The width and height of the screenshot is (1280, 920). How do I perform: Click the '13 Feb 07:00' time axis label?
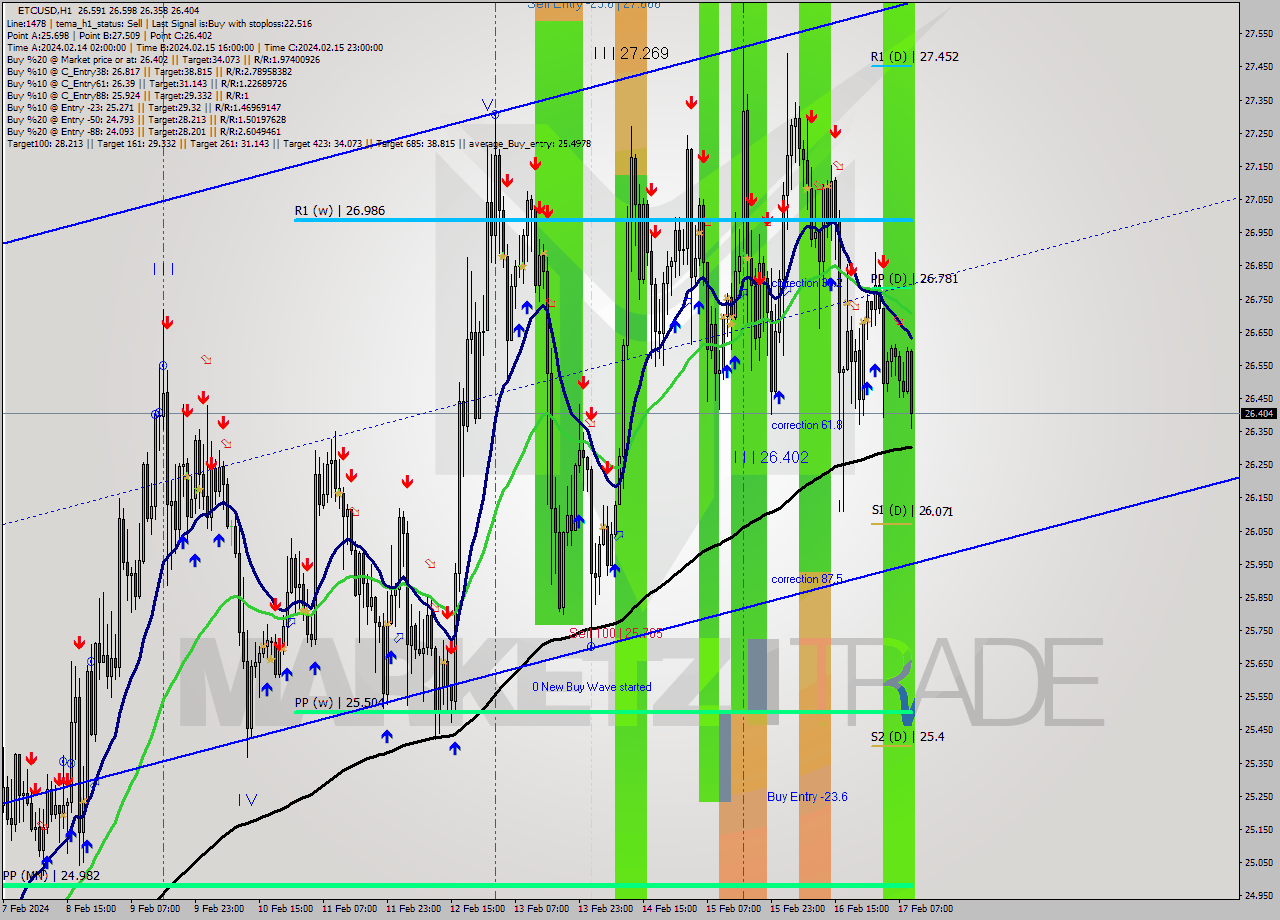point(542,909)
